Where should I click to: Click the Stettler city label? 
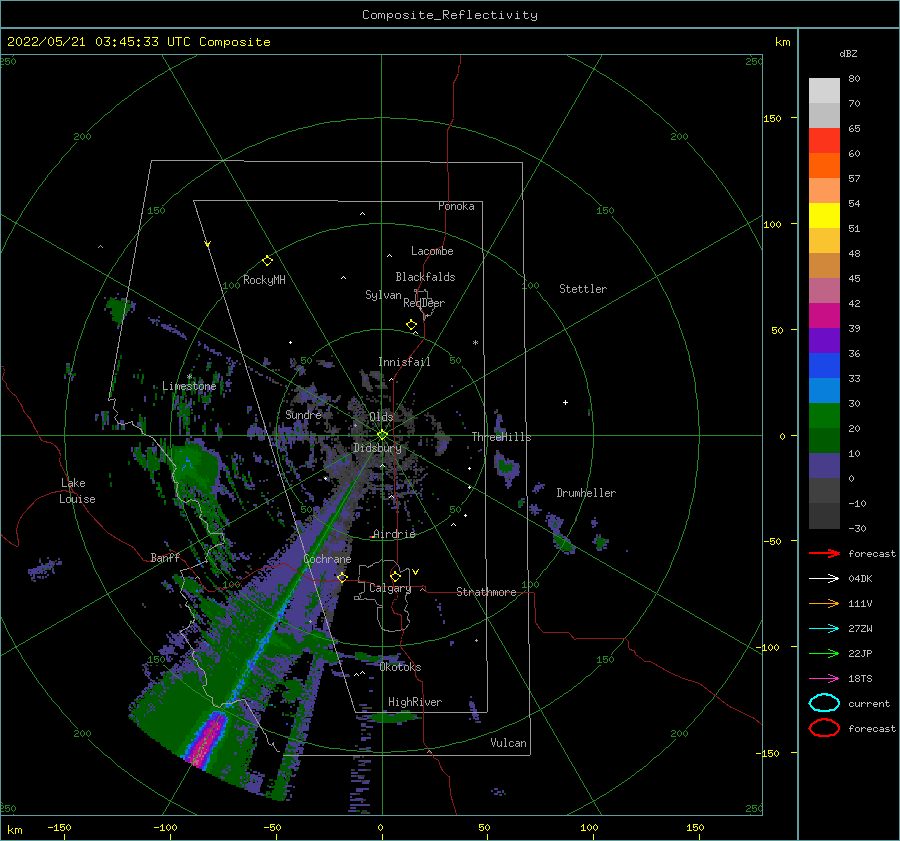[583, 289]
